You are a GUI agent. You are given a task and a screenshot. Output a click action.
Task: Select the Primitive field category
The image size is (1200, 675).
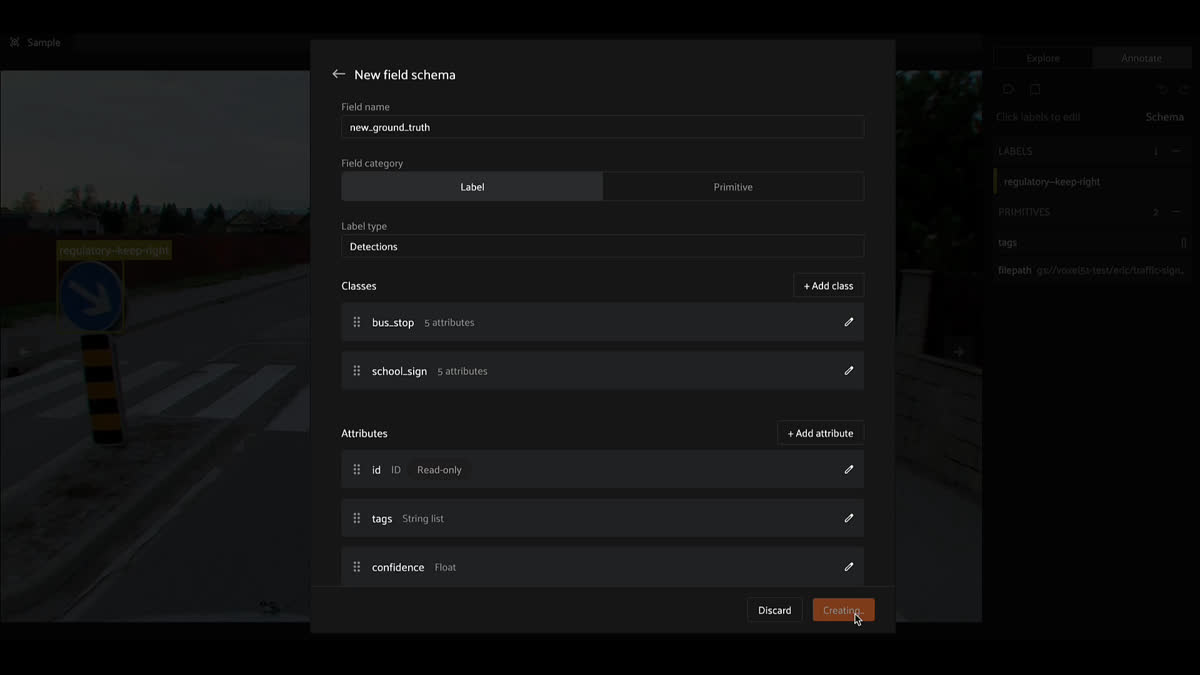[733, 187]
